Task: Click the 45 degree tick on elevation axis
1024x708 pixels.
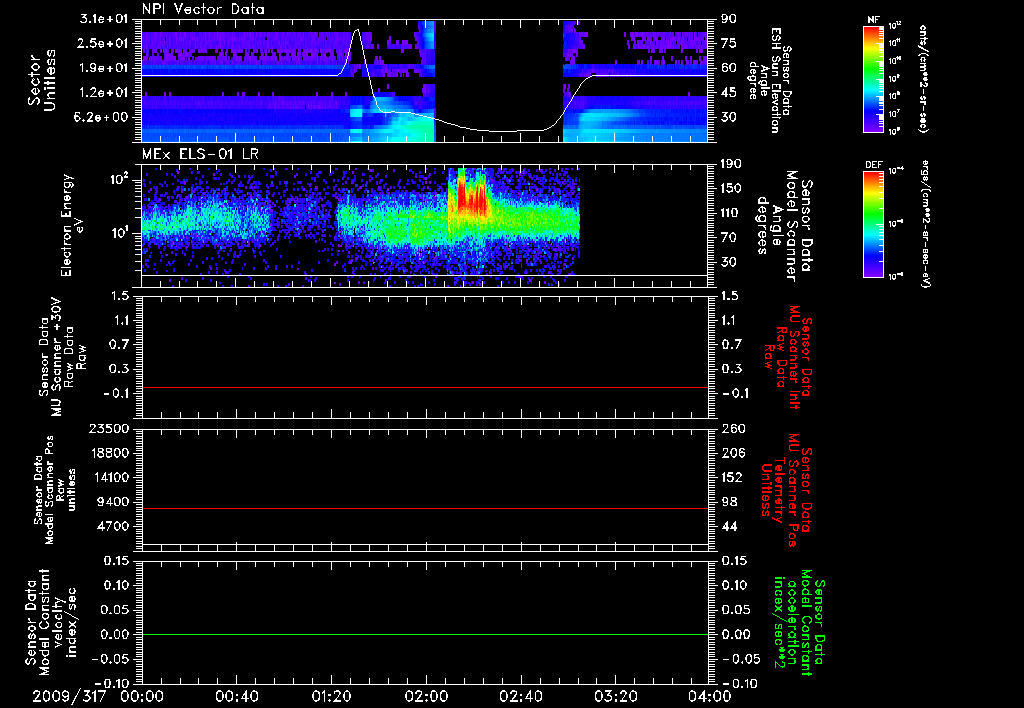Action: tap(728, 93)
